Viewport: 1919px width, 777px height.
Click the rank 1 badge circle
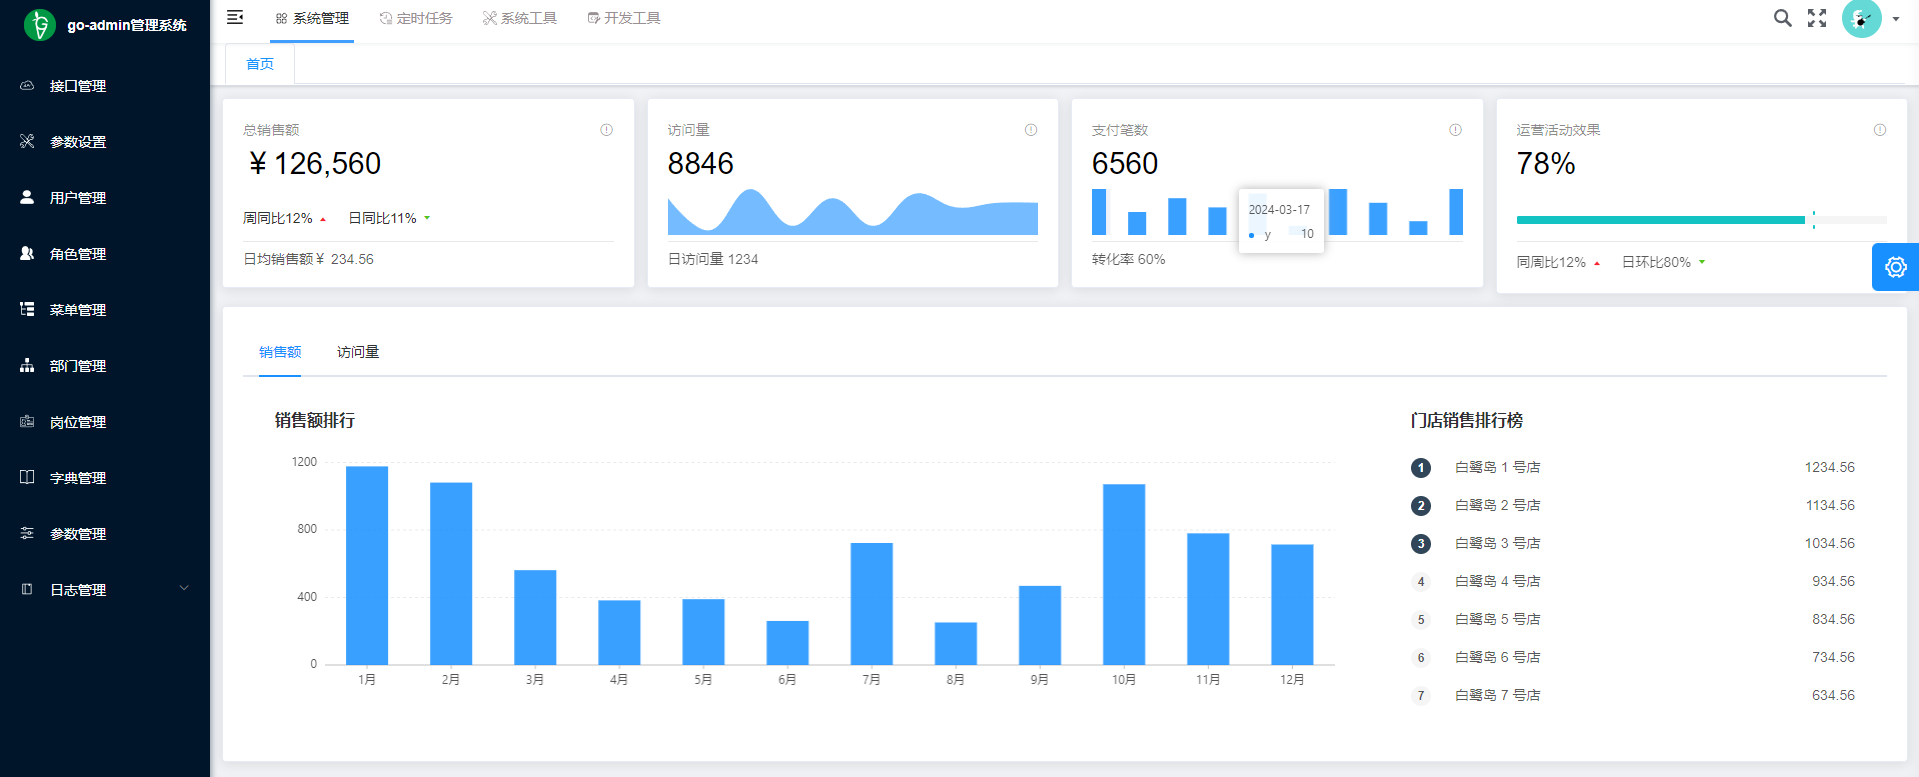coord(1421,468)
